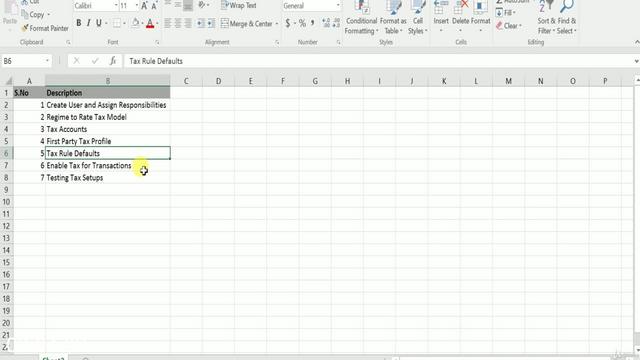
Task: Collapse the ribbon
Action: point(637,42)
